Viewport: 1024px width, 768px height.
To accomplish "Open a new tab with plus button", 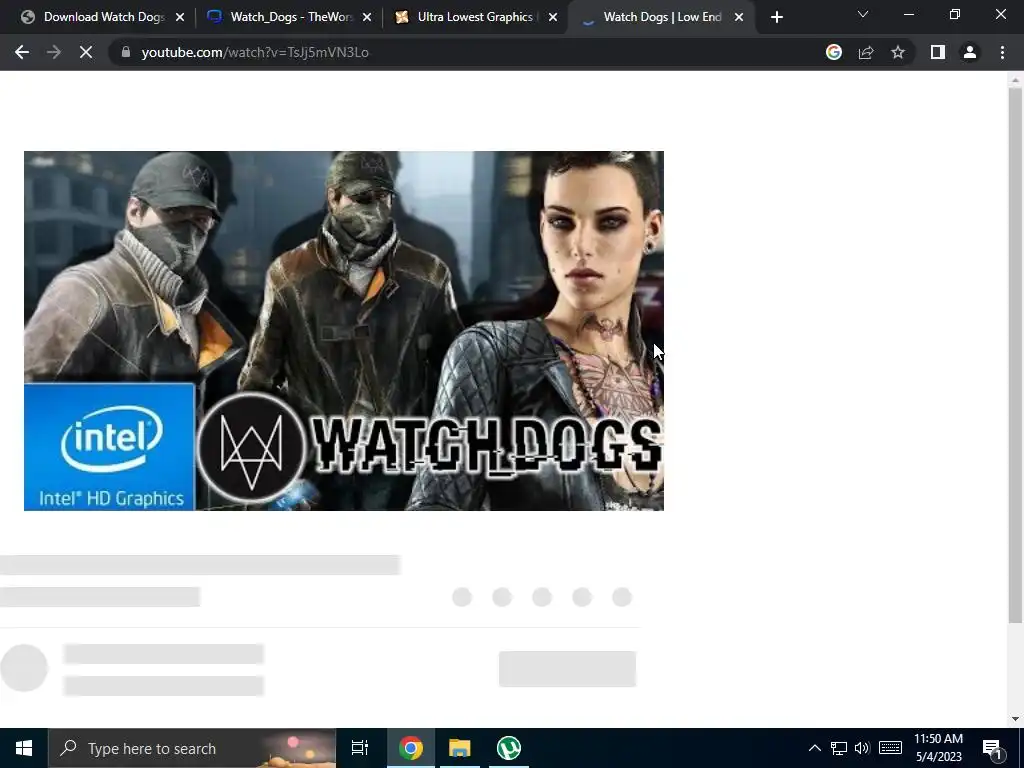I will coord(776,18).
